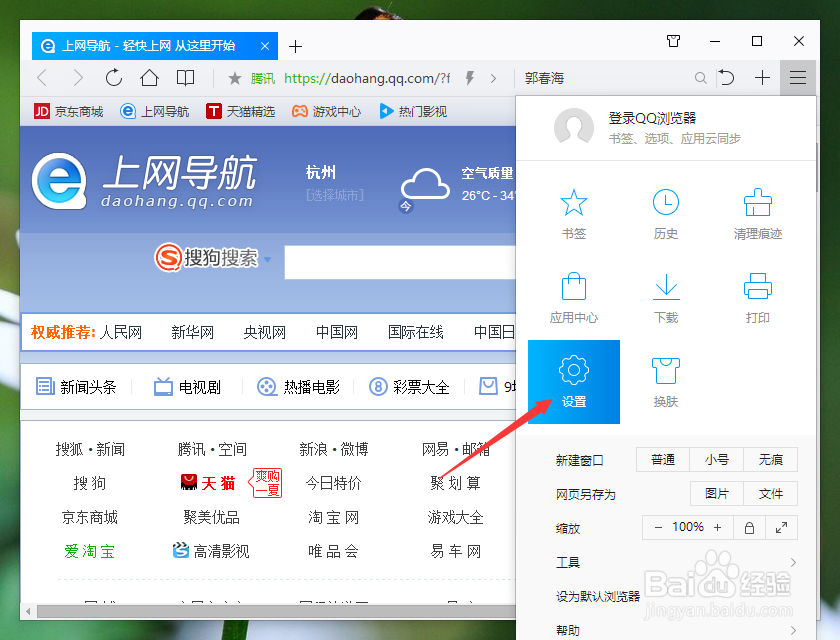Click the plus icon beside undo
The image size is (840, 640).
pyautogui.click(x=762, y=78)
